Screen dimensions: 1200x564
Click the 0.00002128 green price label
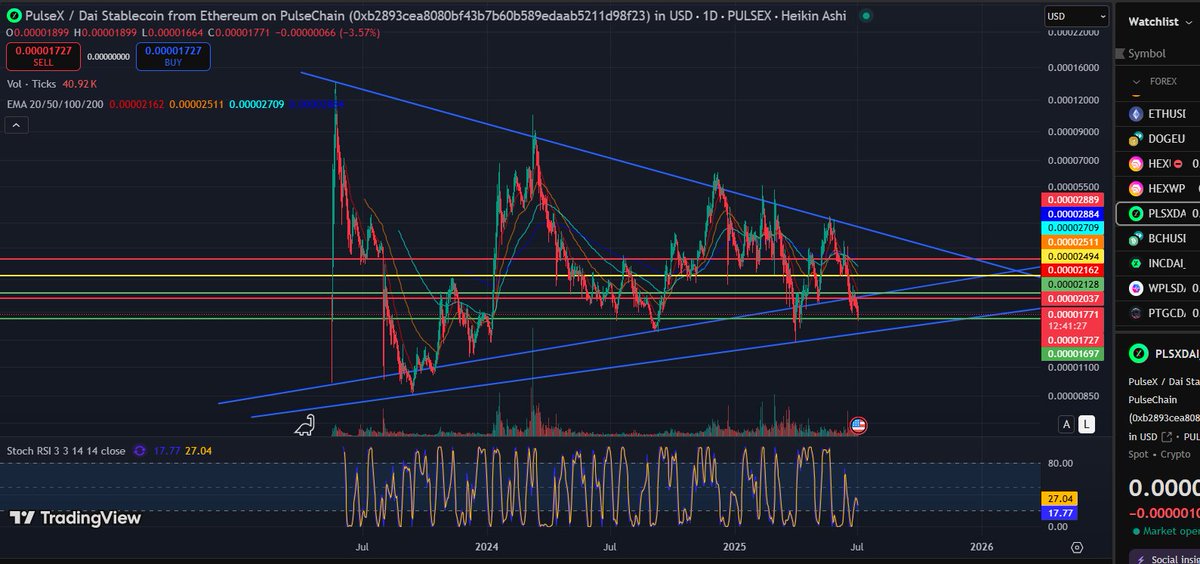pyautogui.click(x=1071, y=284)
